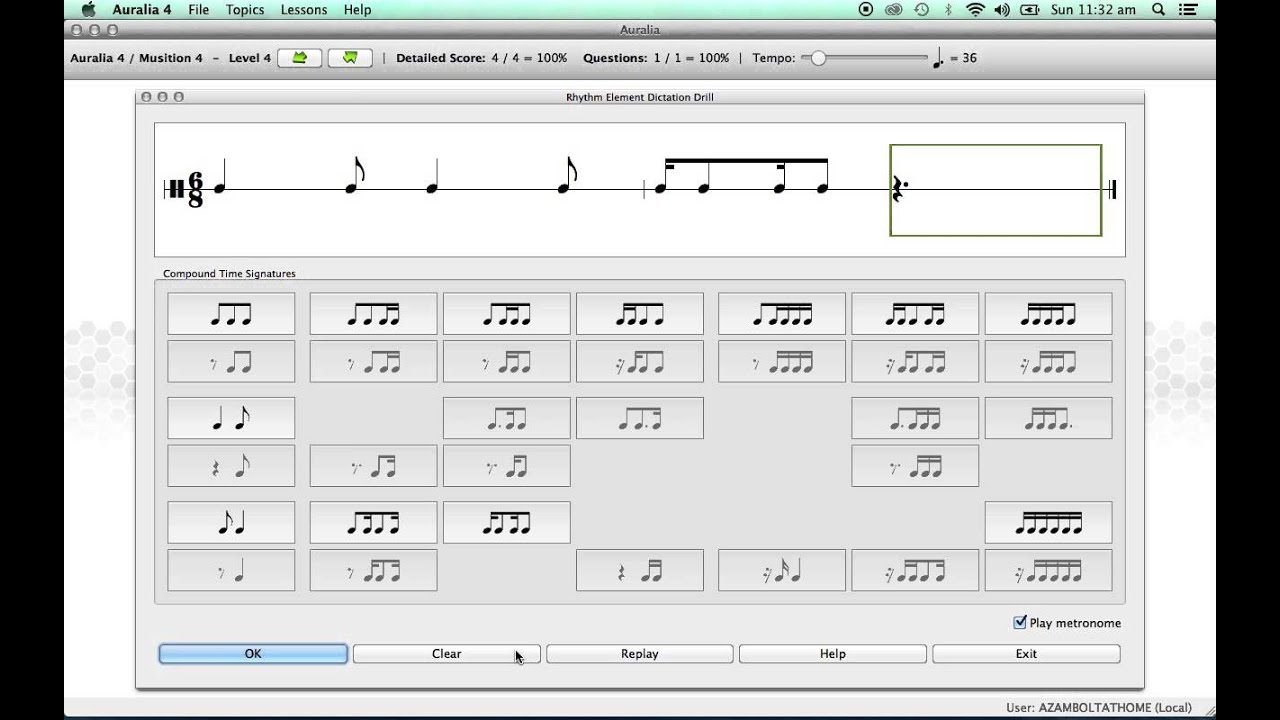
Task: Click the Exit button
Action: tap(1026, 653)
